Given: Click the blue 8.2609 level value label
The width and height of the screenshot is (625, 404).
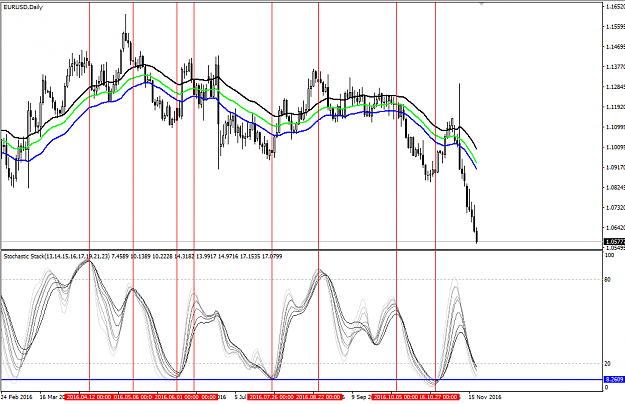Looking at the screenshot, I should [x=614, y=379].
